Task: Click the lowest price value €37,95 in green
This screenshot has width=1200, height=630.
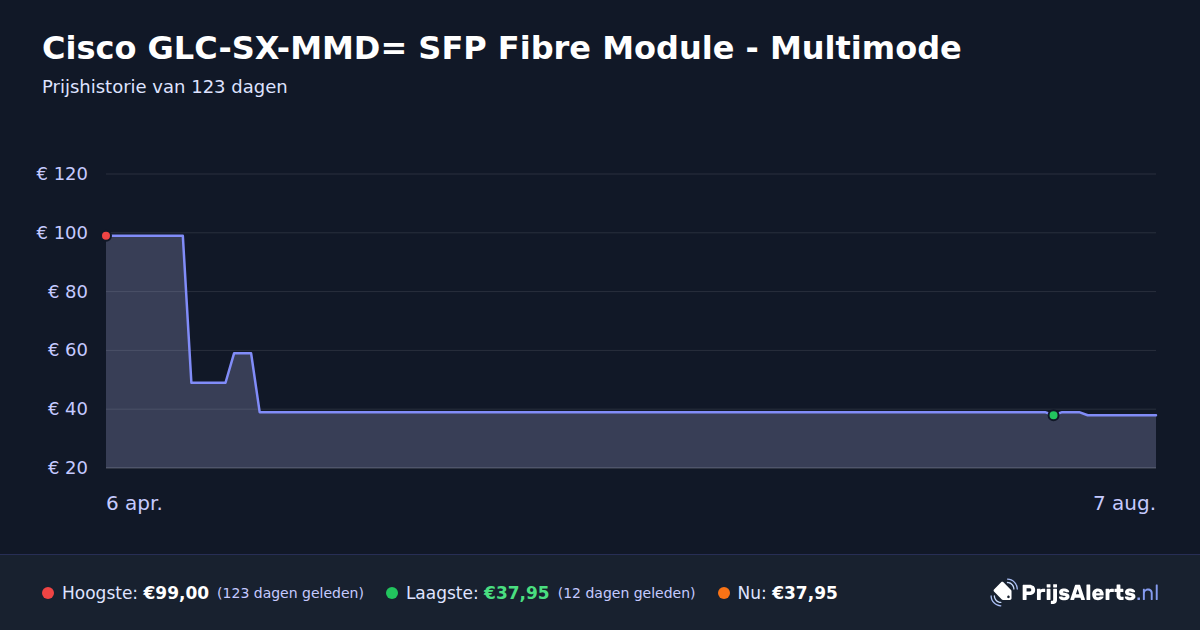Action: 517,593
